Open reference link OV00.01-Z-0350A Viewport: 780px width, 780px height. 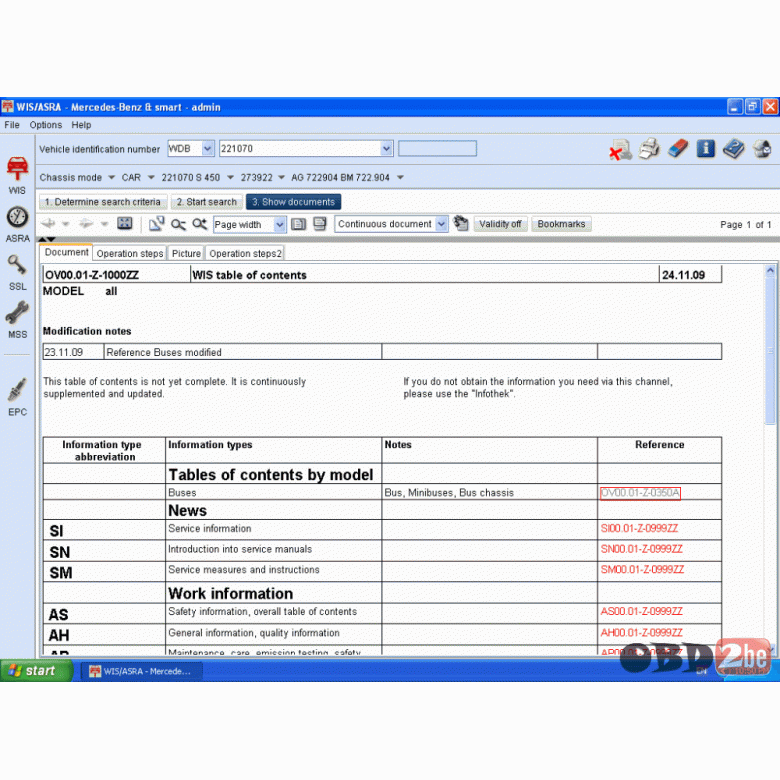(640, 493)
